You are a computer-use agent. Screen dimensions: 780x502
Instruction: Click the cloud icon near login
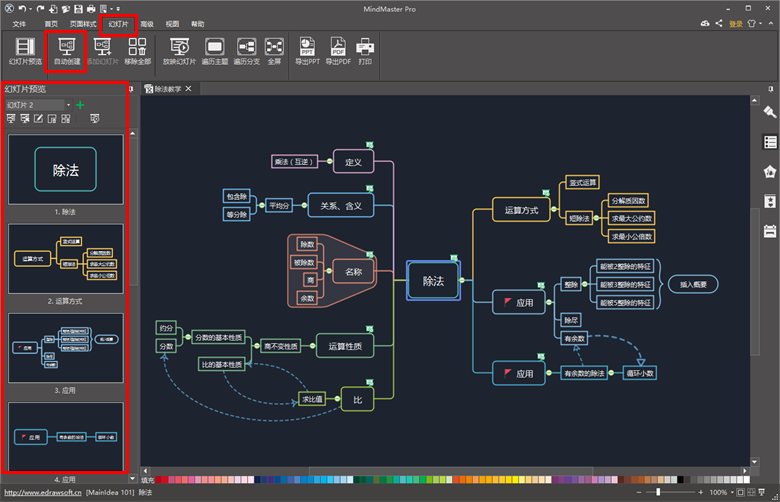pos(705,23)
